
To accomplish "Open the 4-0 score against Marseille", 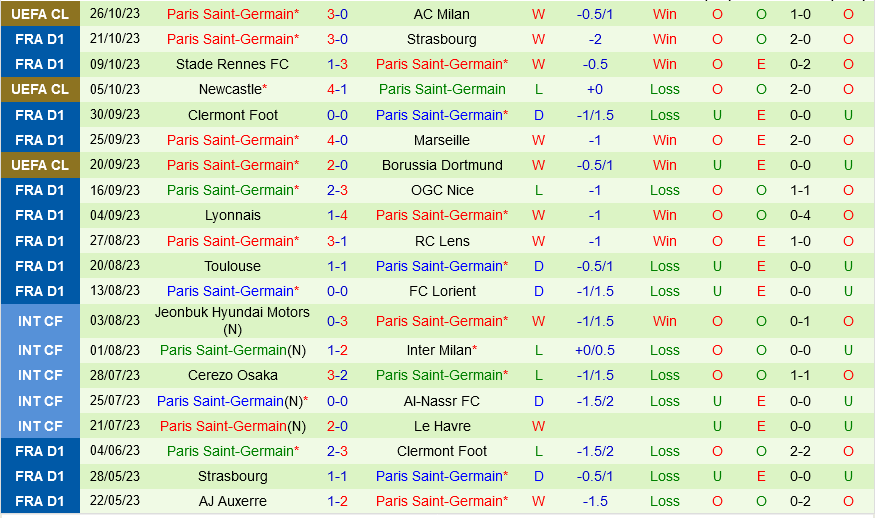I will 337,140.
